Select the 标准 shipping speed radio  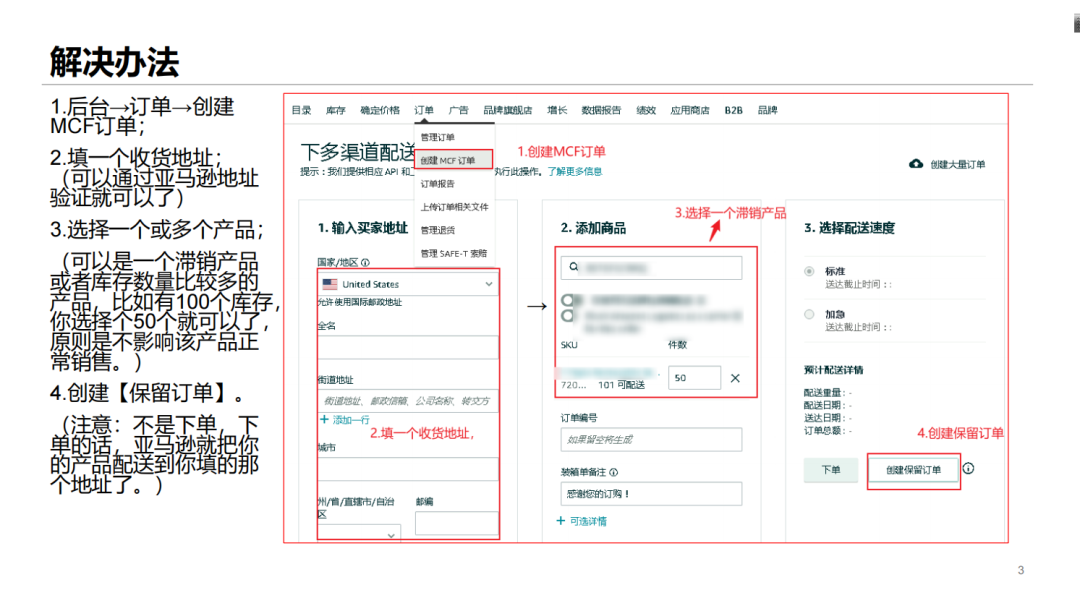(809, 271)
